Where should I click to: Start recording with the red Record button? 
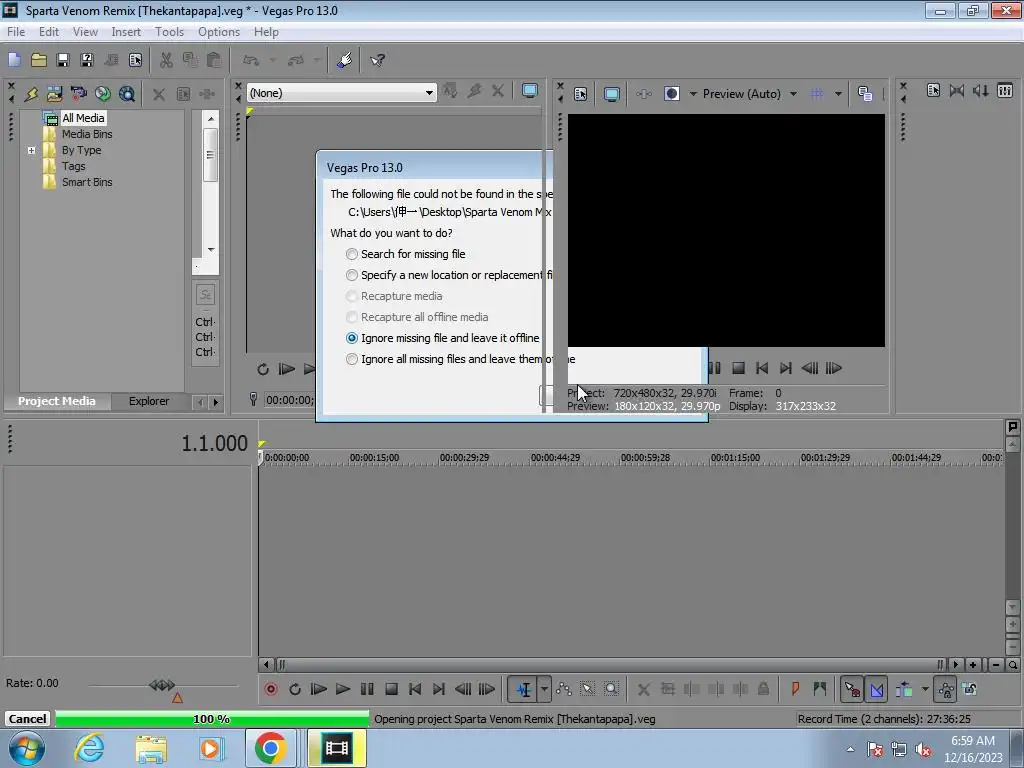pyautogui.click(x=270, y=689)
